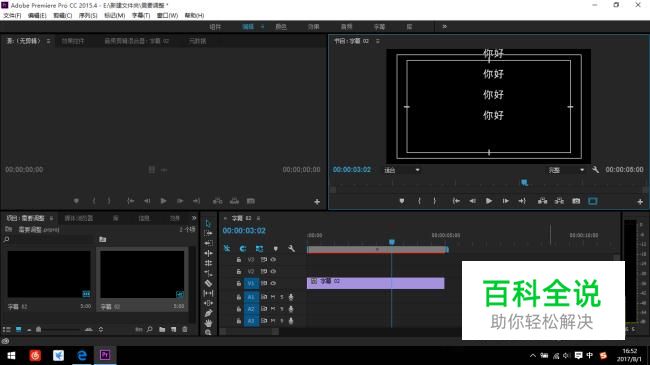Play the sequence in the program monitor

[x=489, y=201]
